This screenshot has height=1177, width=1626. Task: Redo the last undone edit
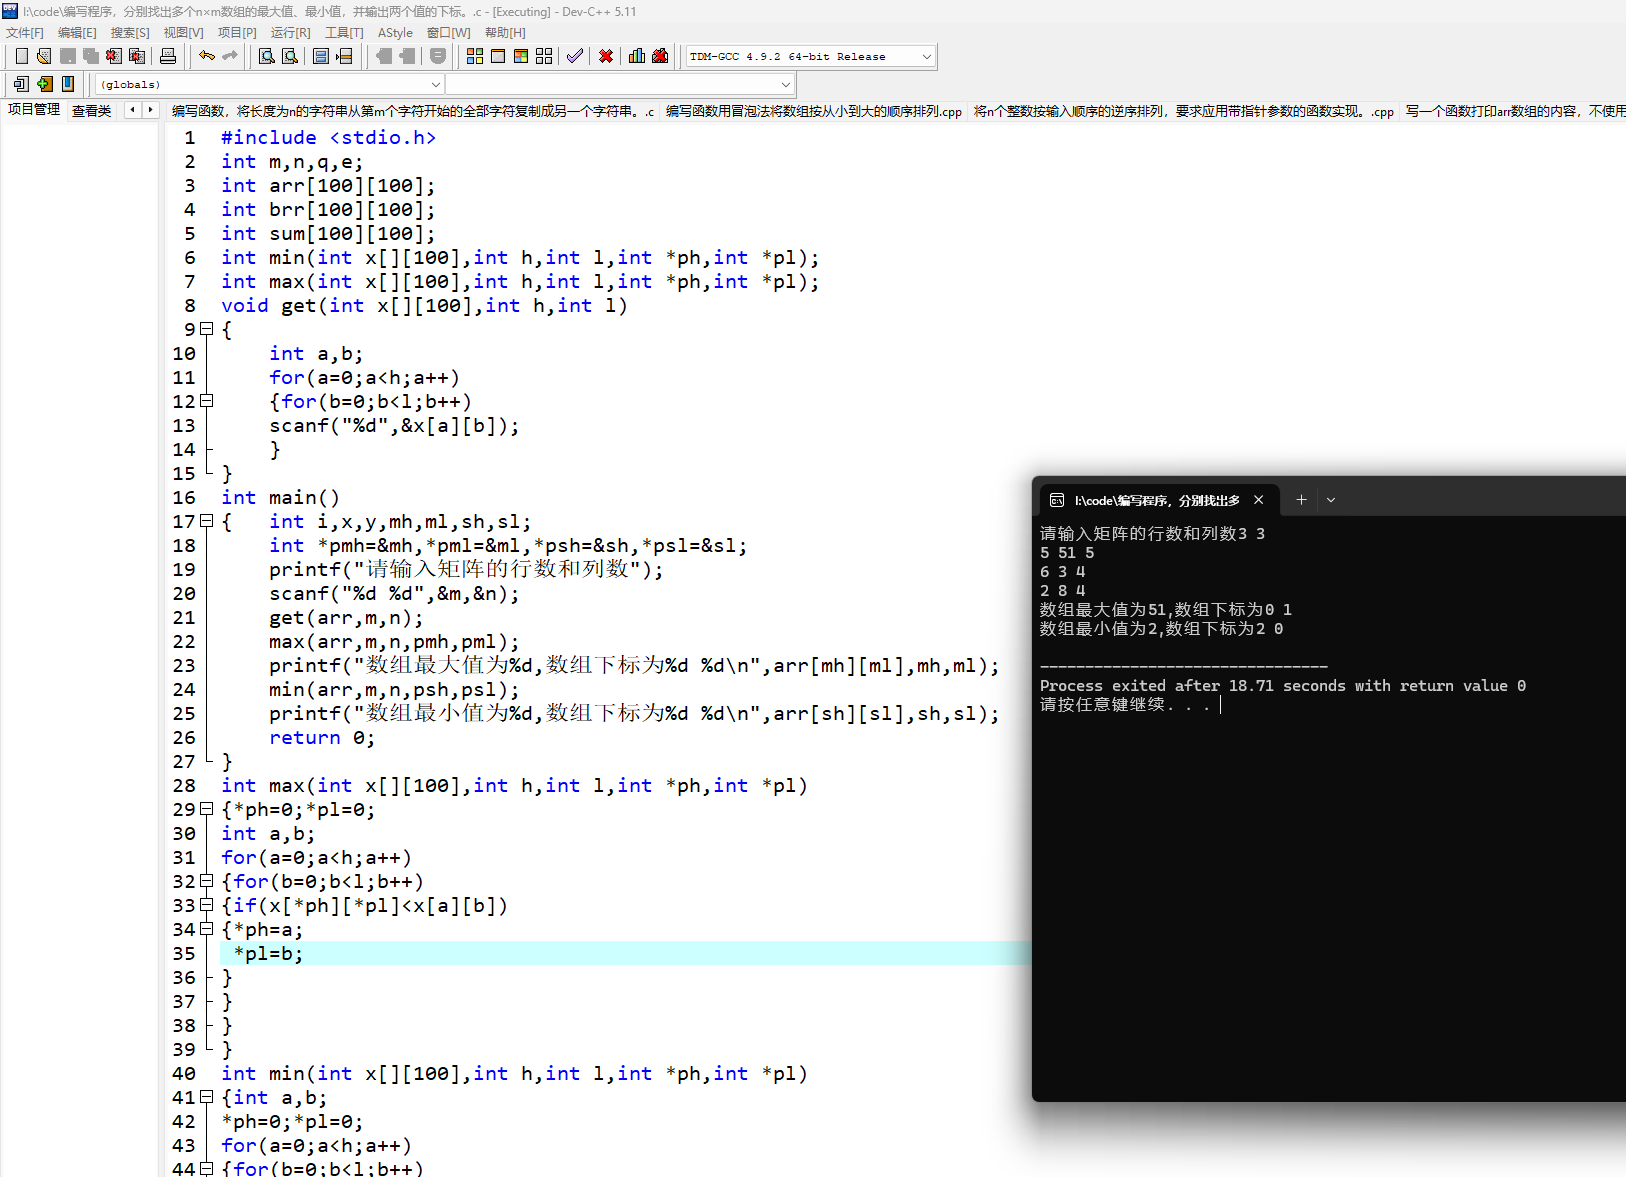tap(230, 56)
